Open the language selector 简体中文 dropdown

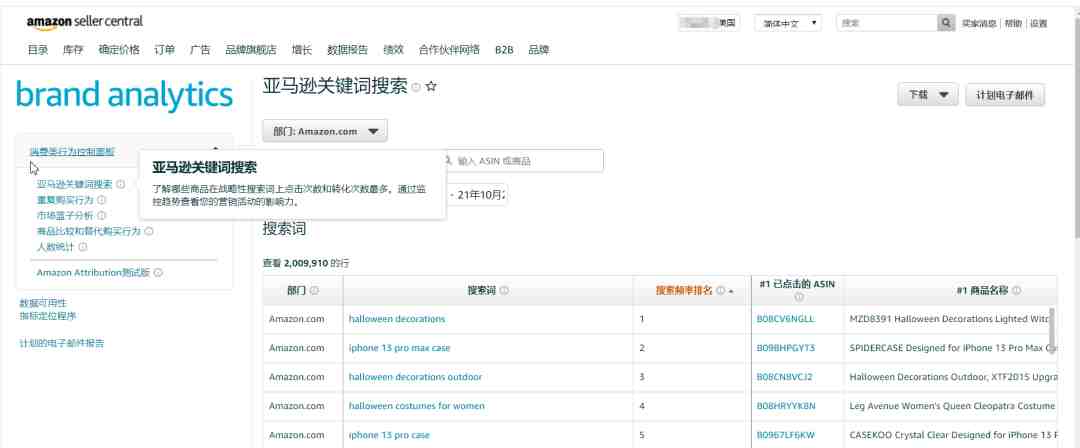[x=788, y=23]
